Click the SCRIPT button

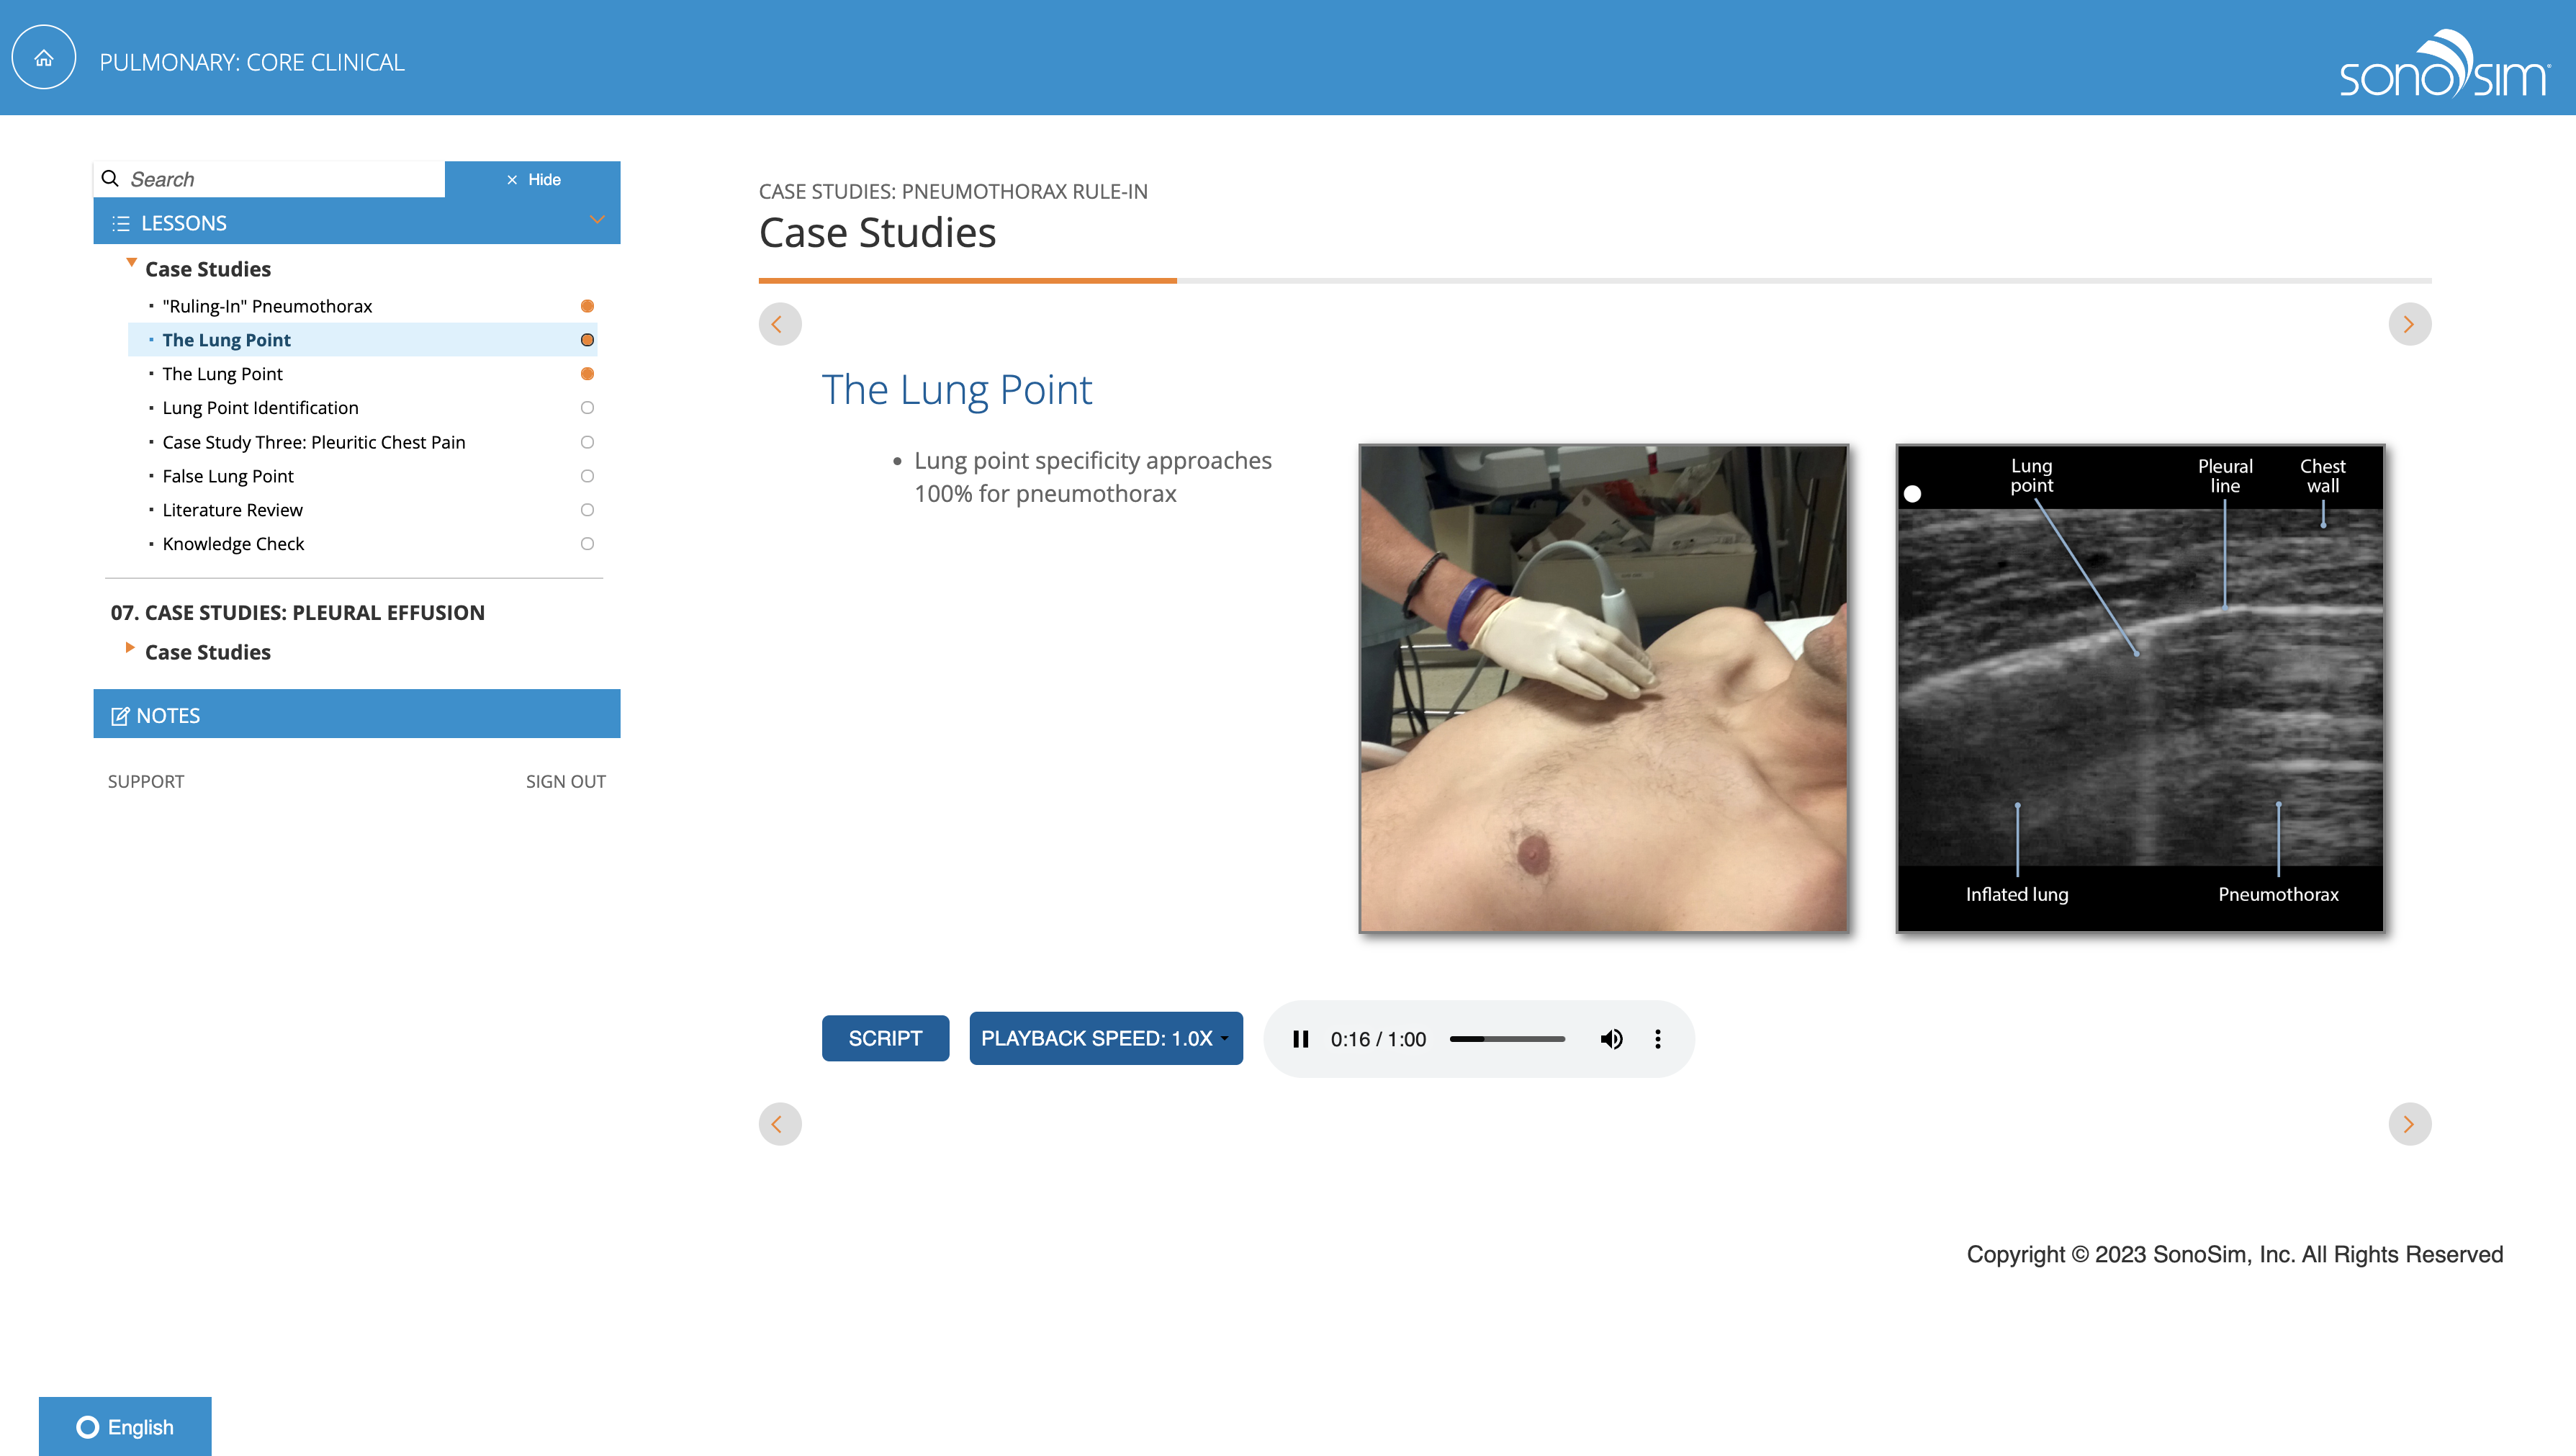[885, 1038]
